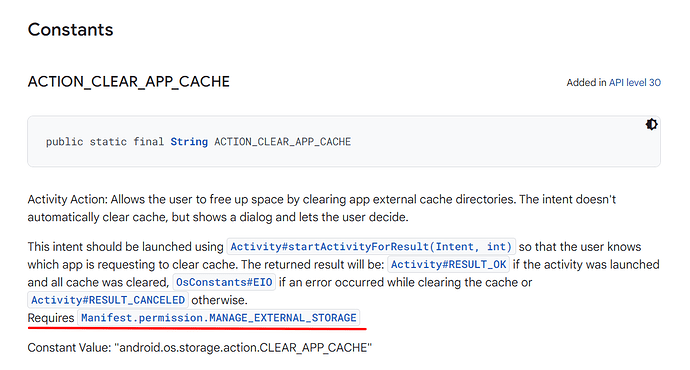Viewport: 690px width, 370px height.
Task: Click the 'Activity Action:' description paragraph
Action: click(322, 208)
